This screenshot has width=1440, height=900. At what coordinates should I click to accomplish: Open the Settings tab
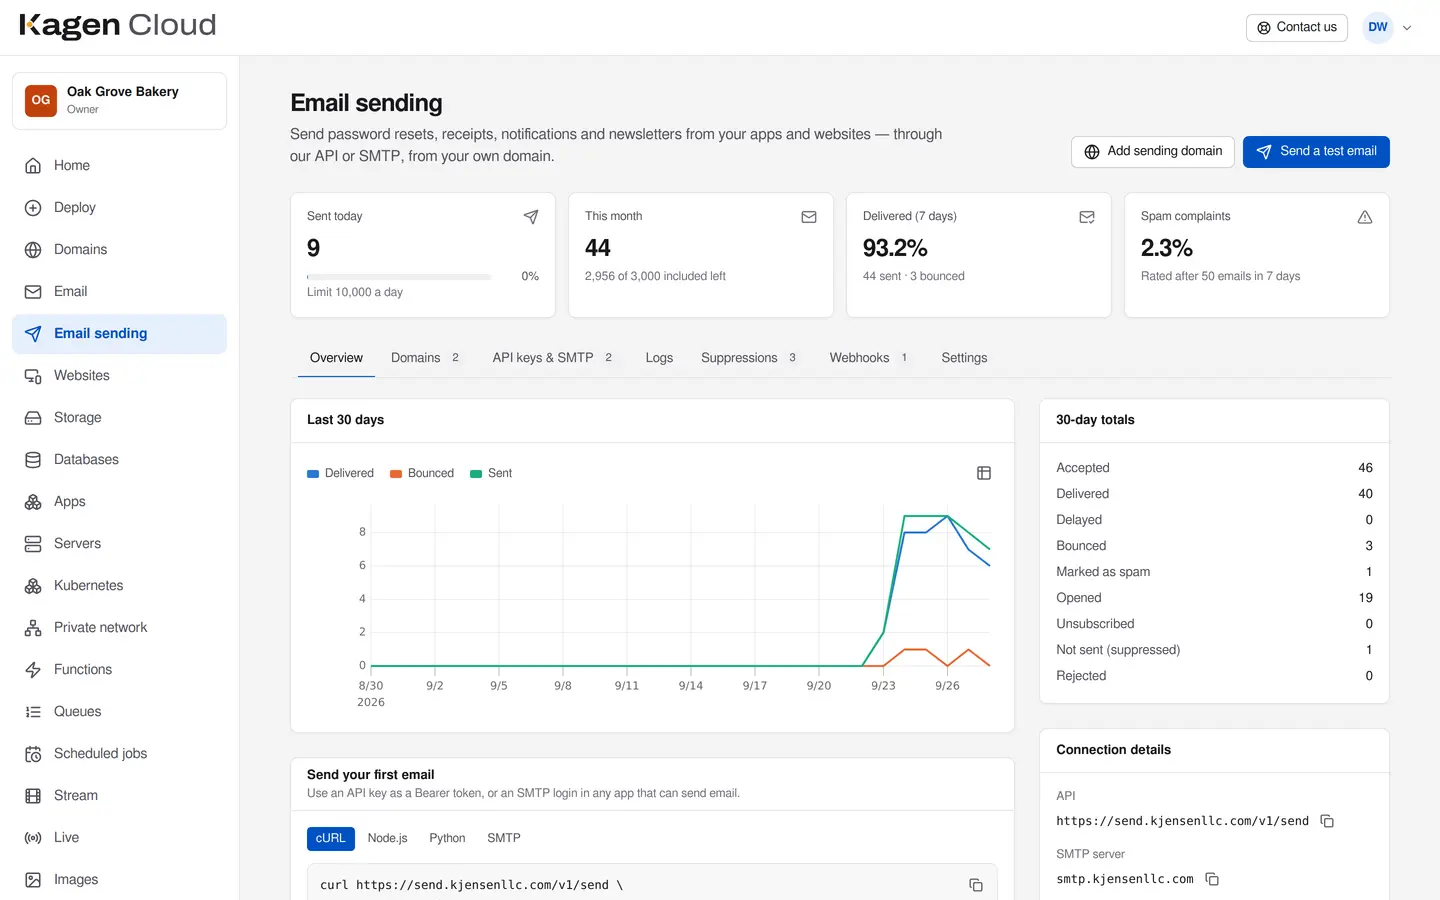[964, 358]
